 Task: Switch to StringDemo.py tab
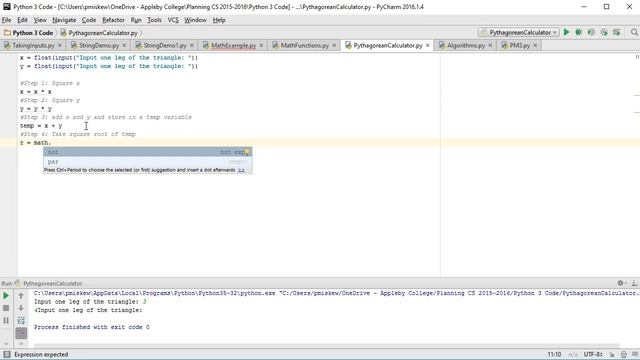(99, 45)
